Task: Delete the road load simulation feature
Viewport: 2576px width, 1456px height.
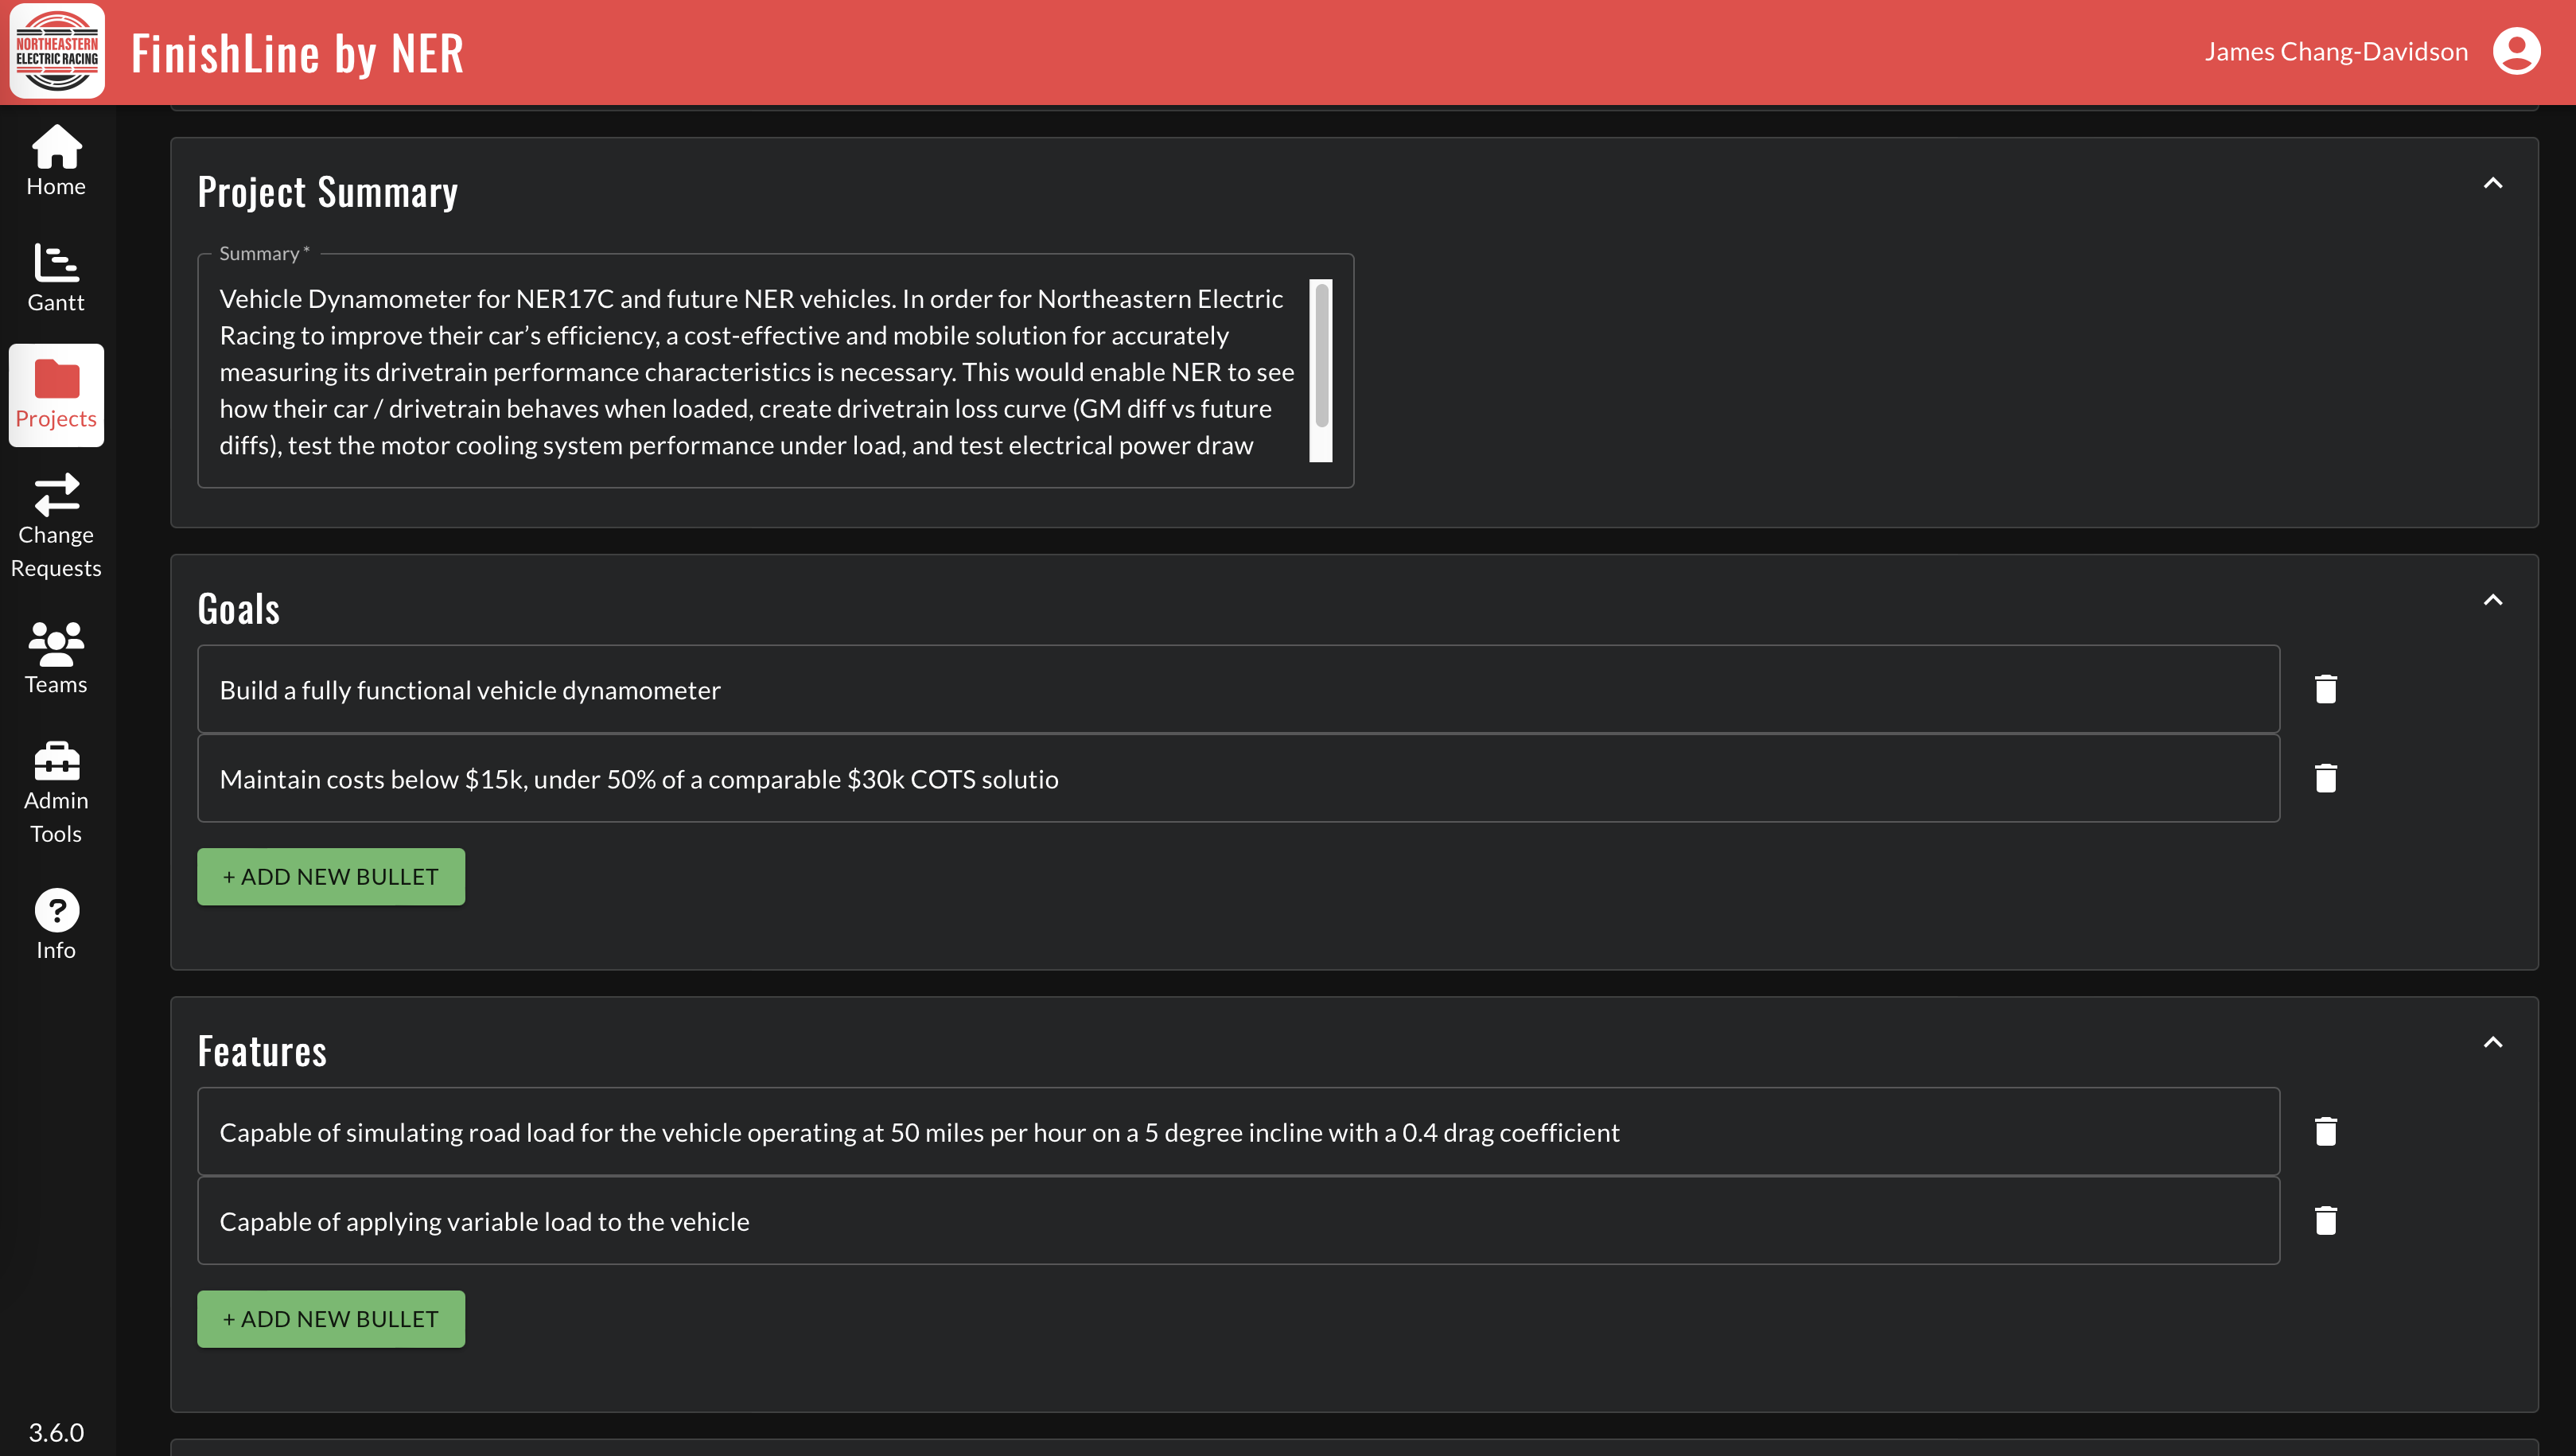Action: pyautogui.click(x=2325, y=1131)
